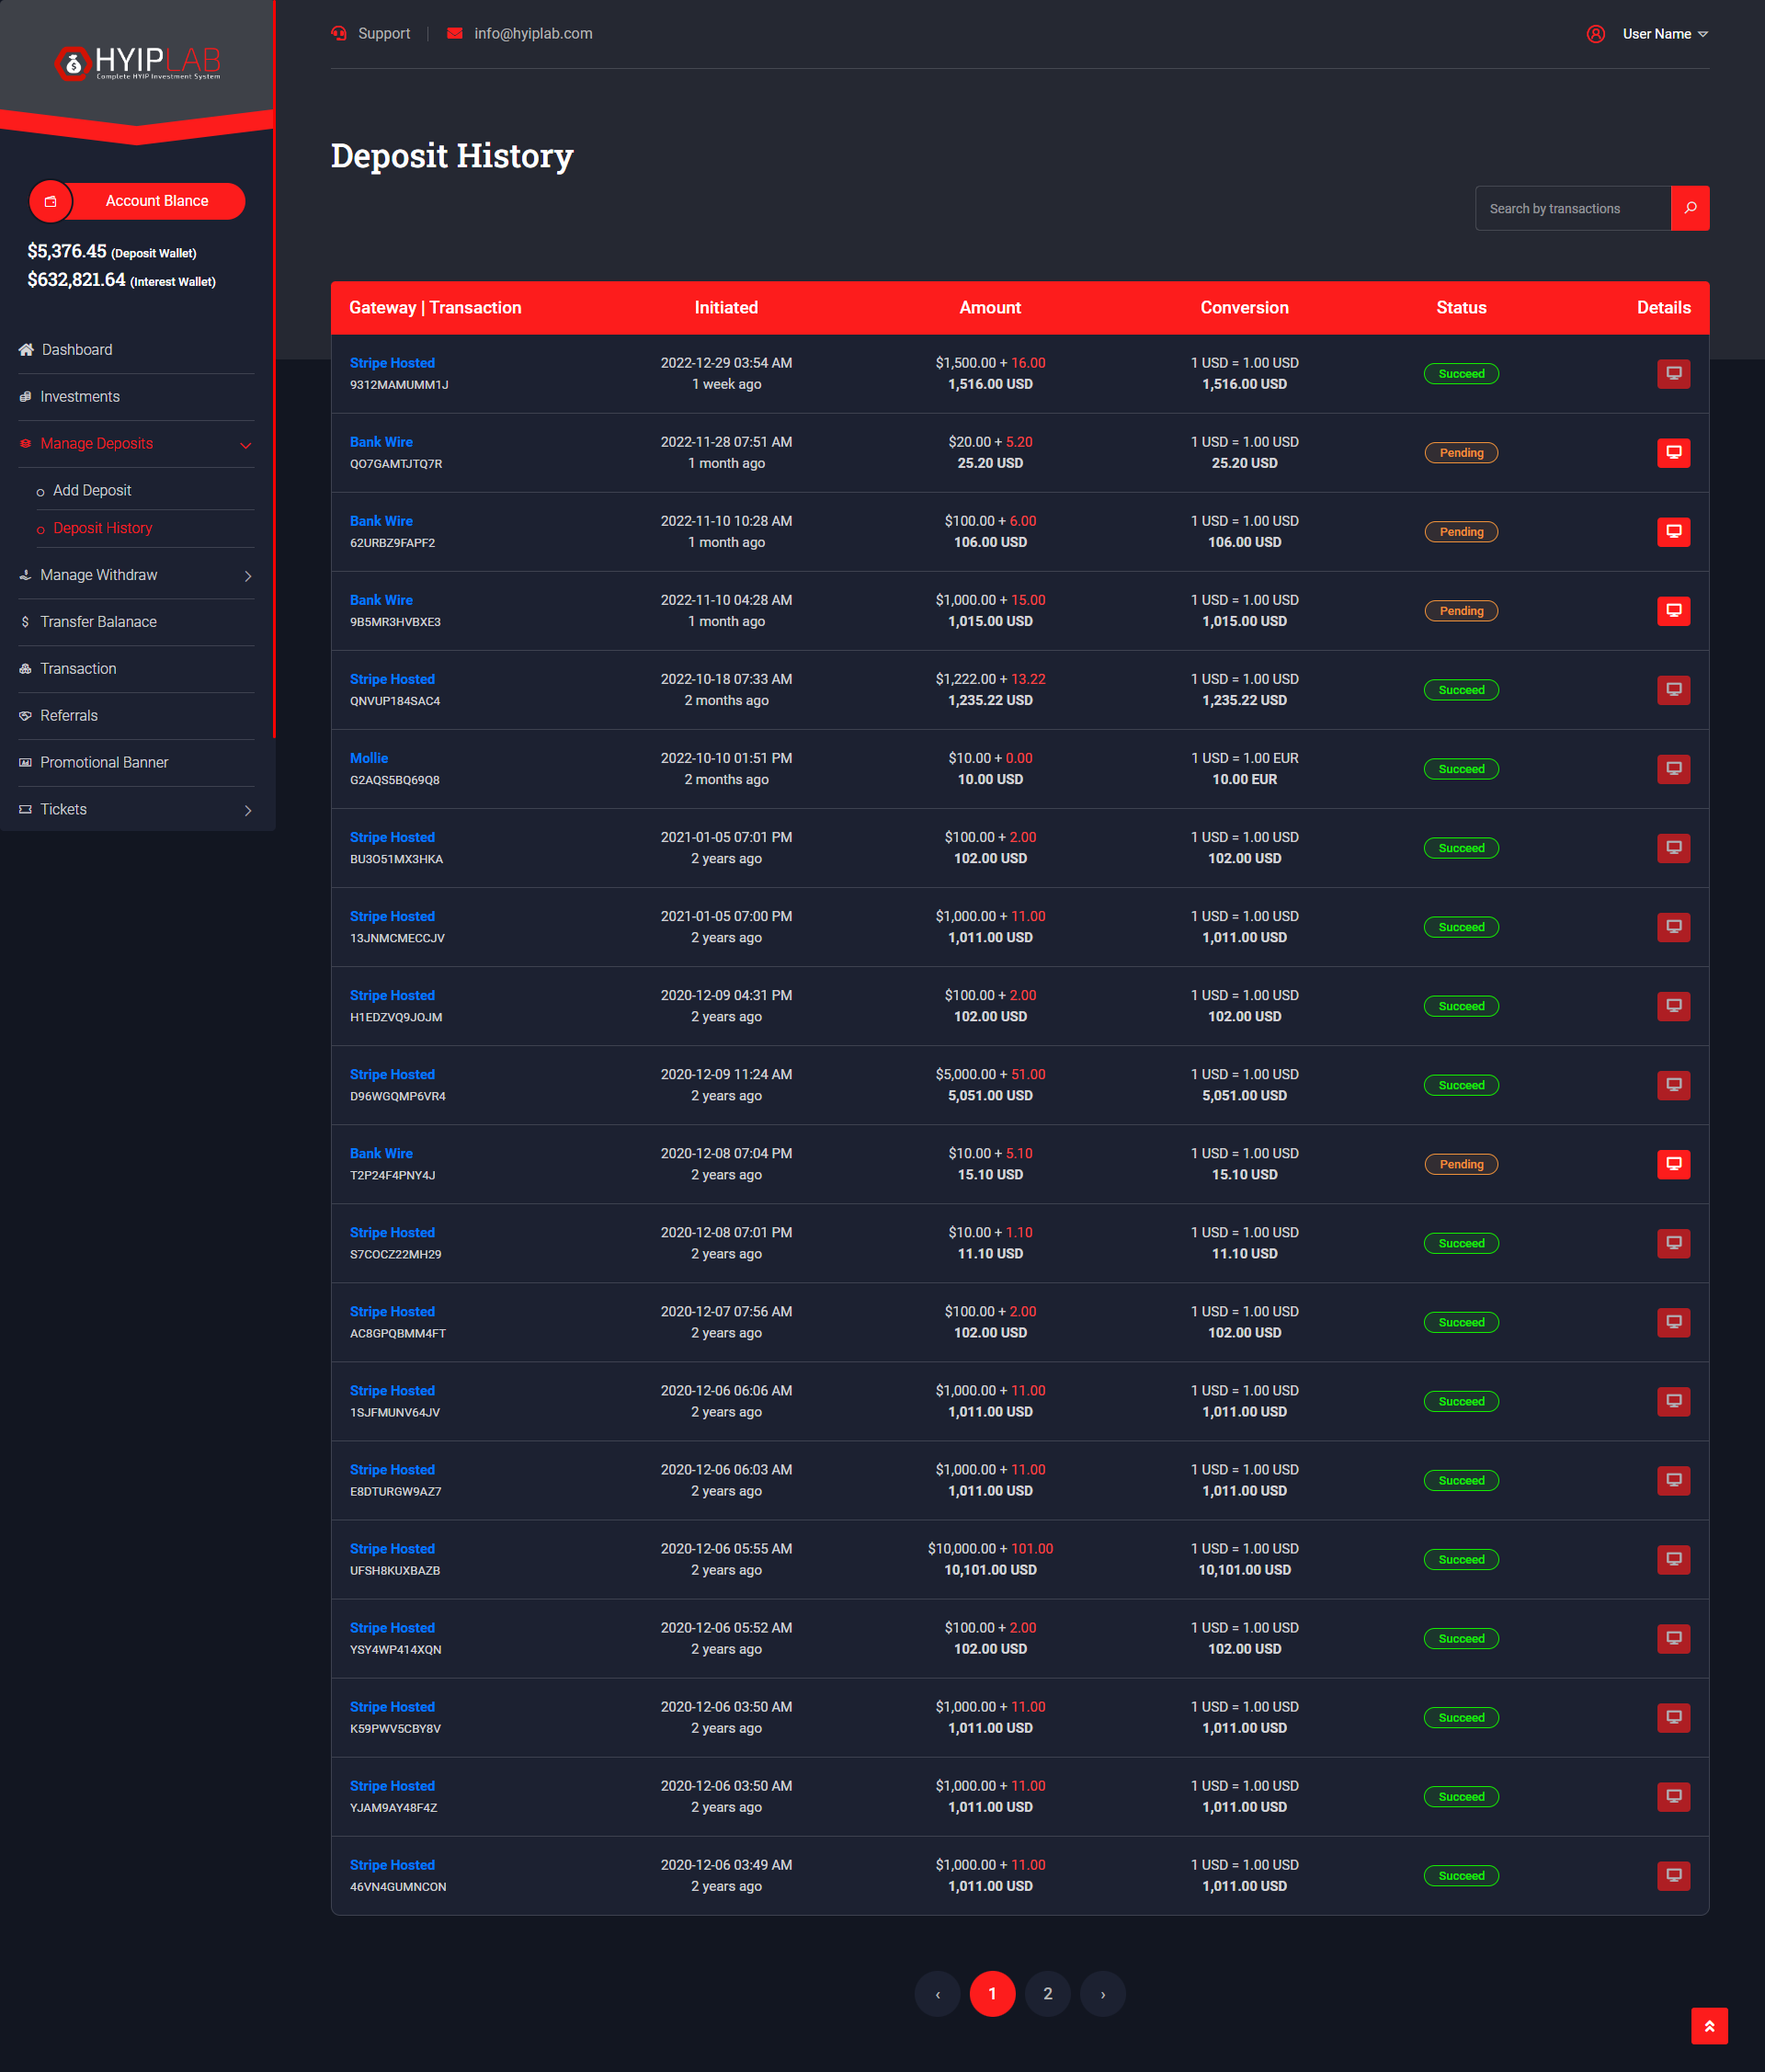Screen dimensions: 1765x2072
Task: Open the Referrals sidebar item
Action: coord(69,716)
